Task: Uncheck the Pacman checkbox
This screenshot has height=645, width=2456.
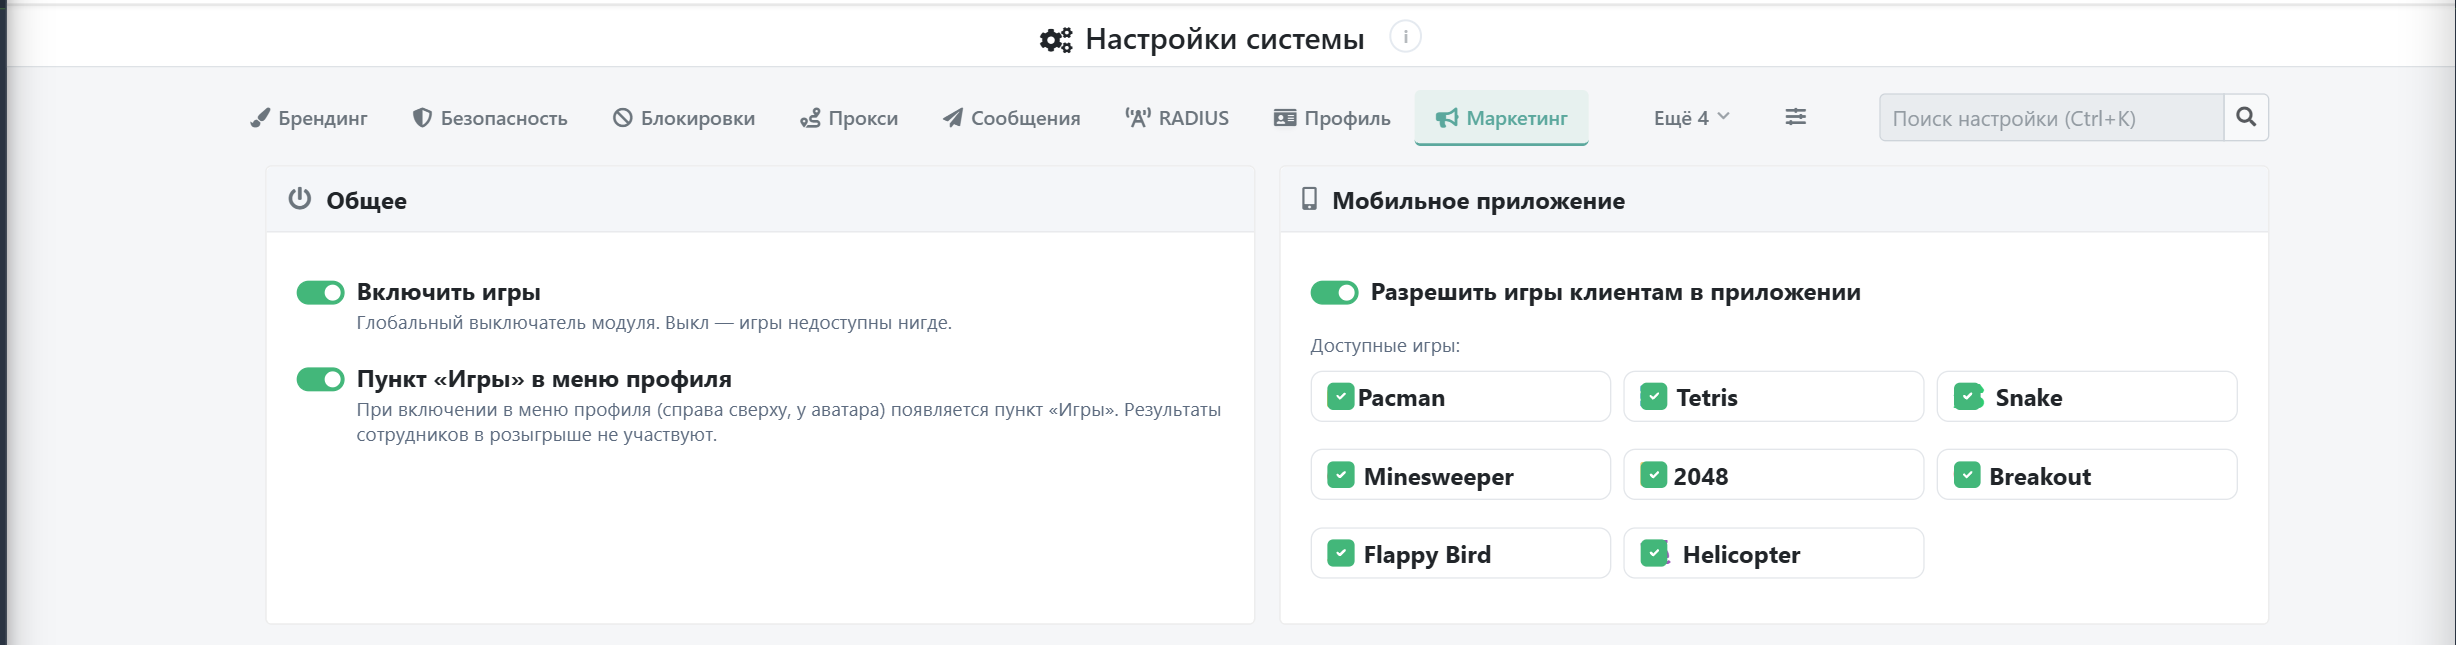Action: [1340, 397]
